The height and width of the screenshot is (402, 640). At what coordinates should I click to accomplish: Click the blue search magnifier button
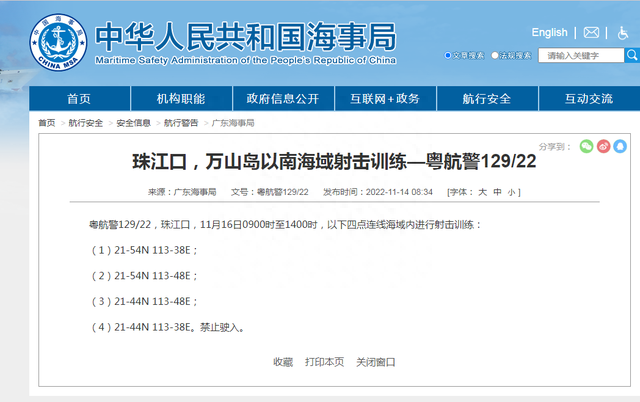(632, 55)
